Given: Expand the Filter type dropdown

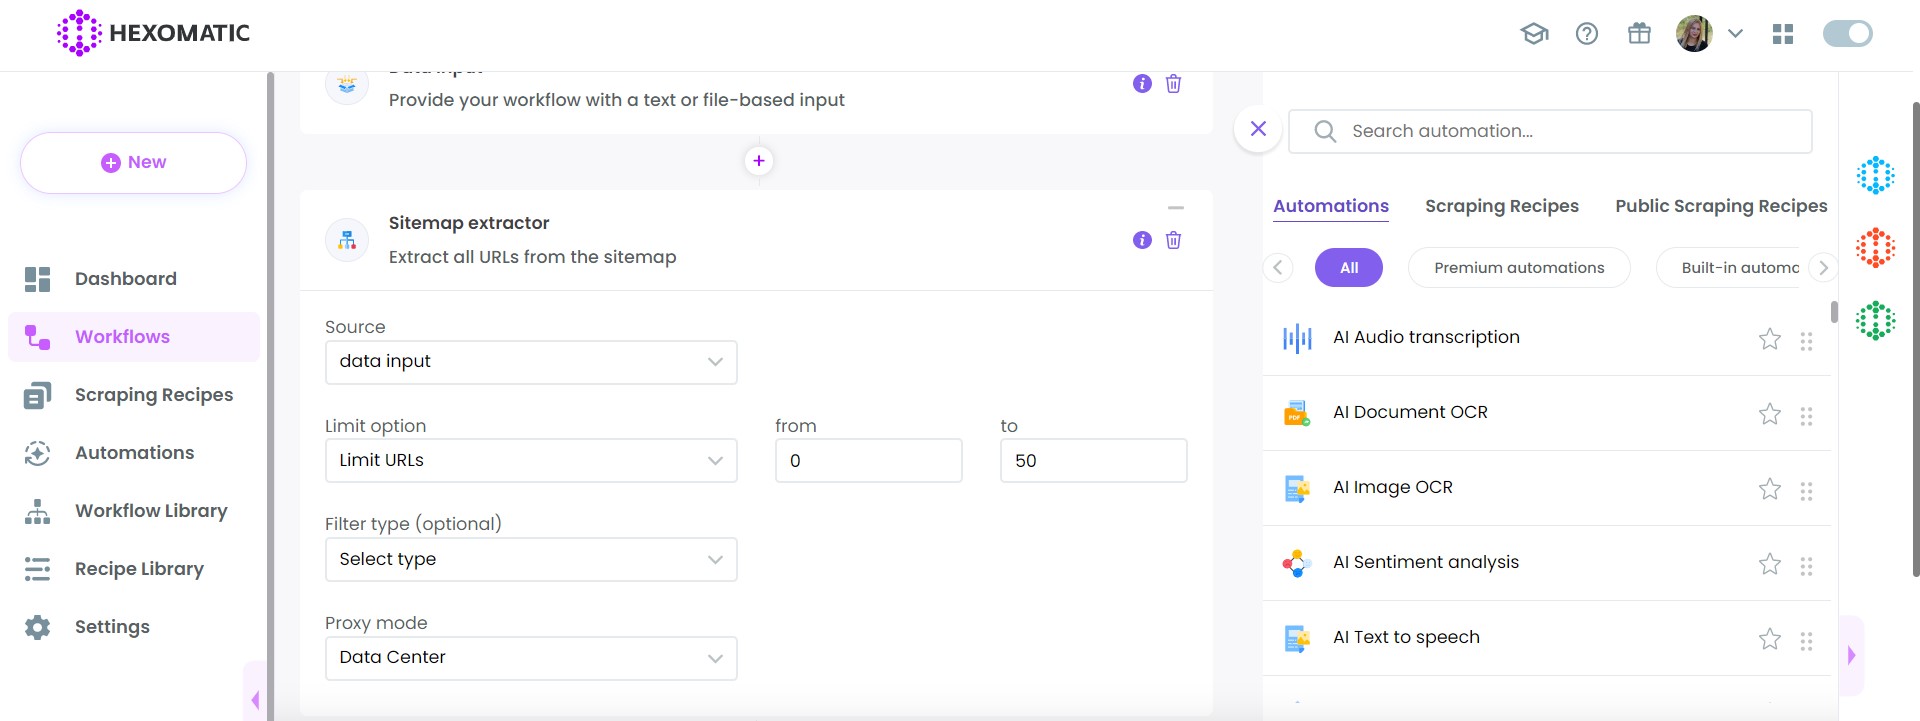Looking at the screenshot, I should 531,560.
